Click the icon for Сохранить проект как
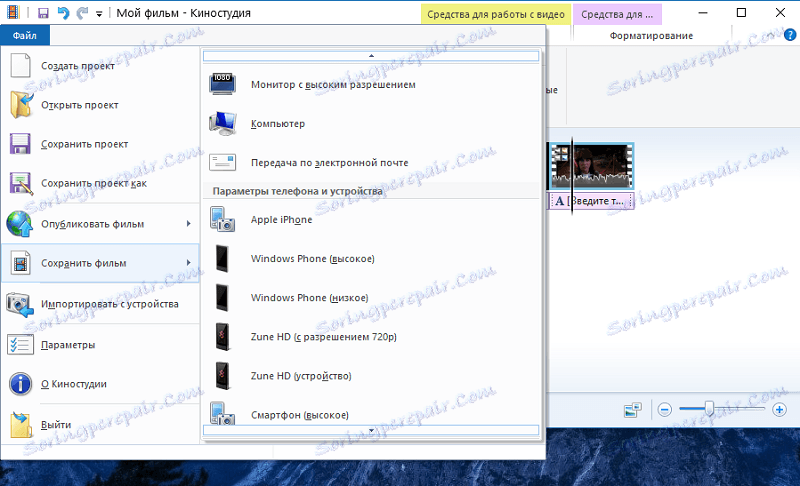Image resolution: width=800 pixels, height=486 pixels. click(21, 183)
